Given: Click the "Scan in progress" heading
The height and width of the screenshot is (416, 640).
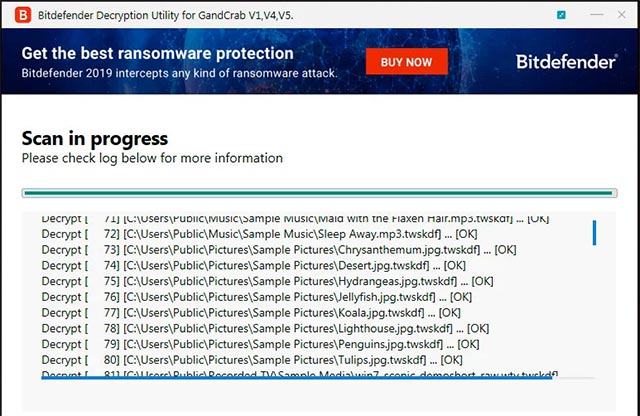Looking at the screenshot, I should (95, 139).
